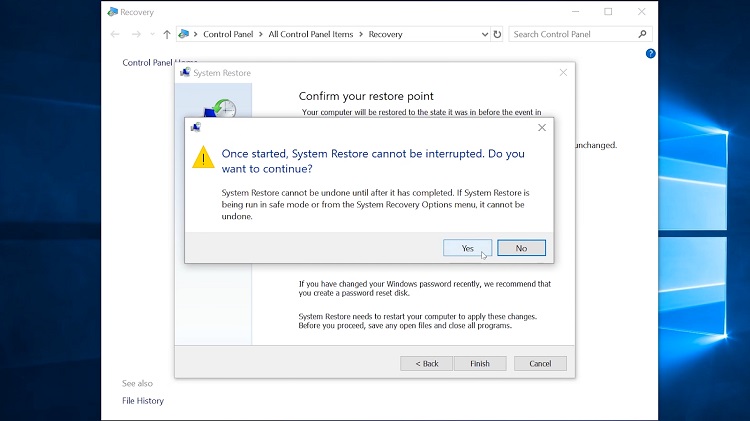The height and width of the screenshot is (421, 750).
Task: Go up one folder level
Action: 166,34
